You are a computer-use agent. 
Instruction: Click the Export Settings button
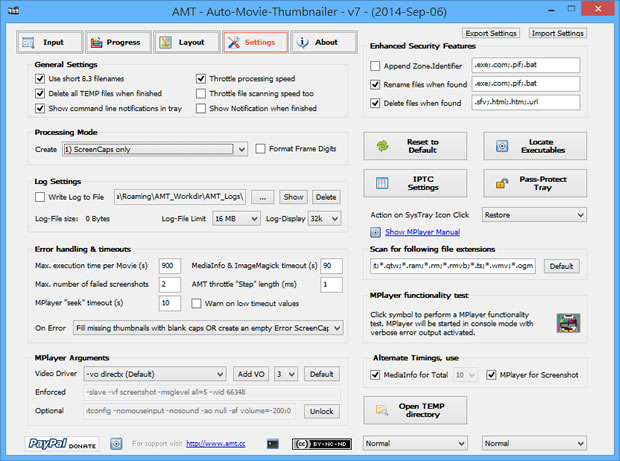tap(491, 33)
